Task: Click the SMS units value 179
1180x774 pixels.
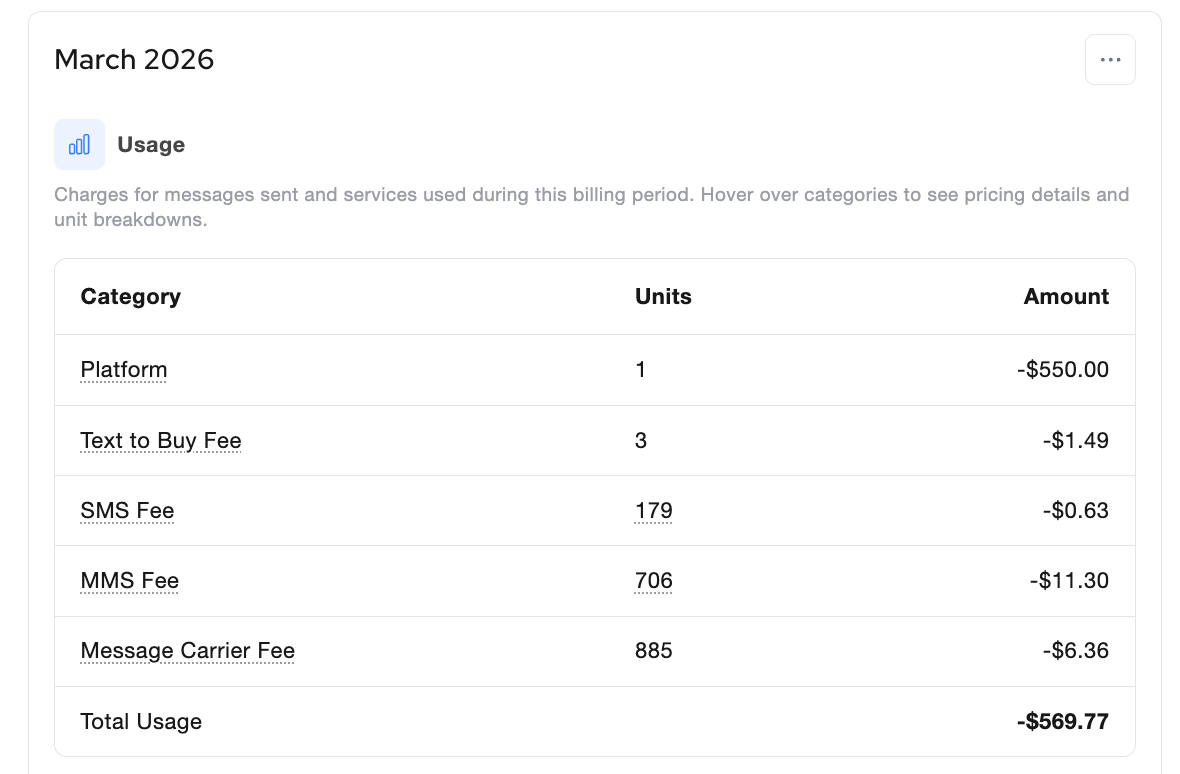Action: tap(653, 511)
